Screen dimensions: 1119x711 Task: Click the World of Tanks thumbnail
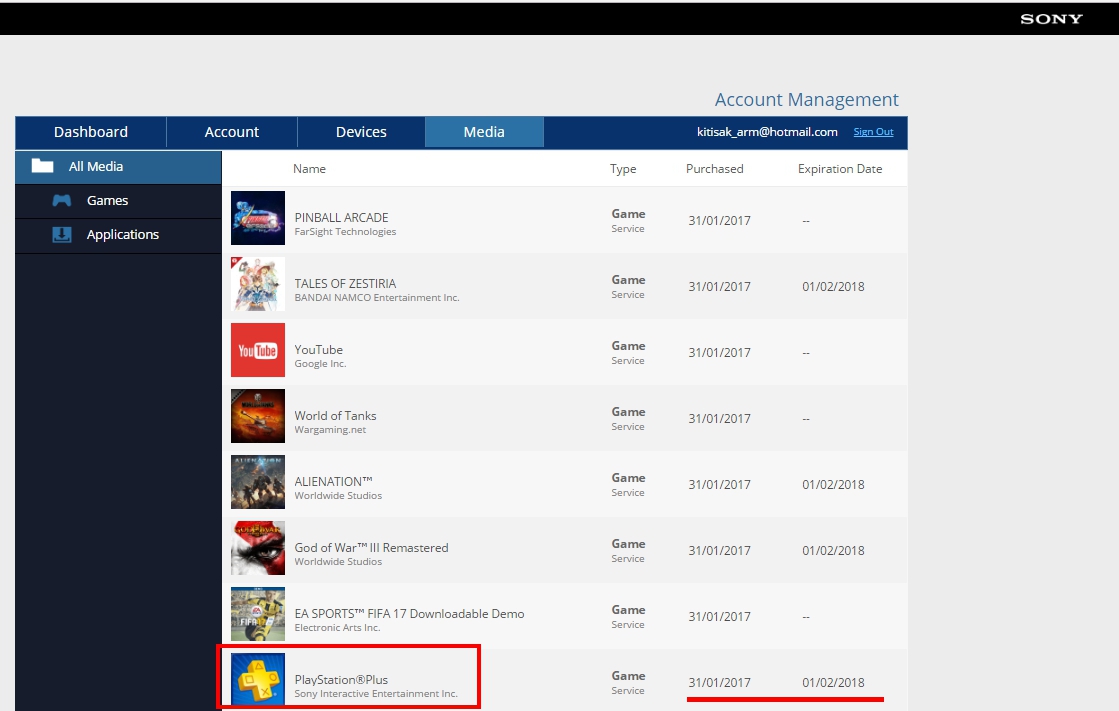point(258,416)
